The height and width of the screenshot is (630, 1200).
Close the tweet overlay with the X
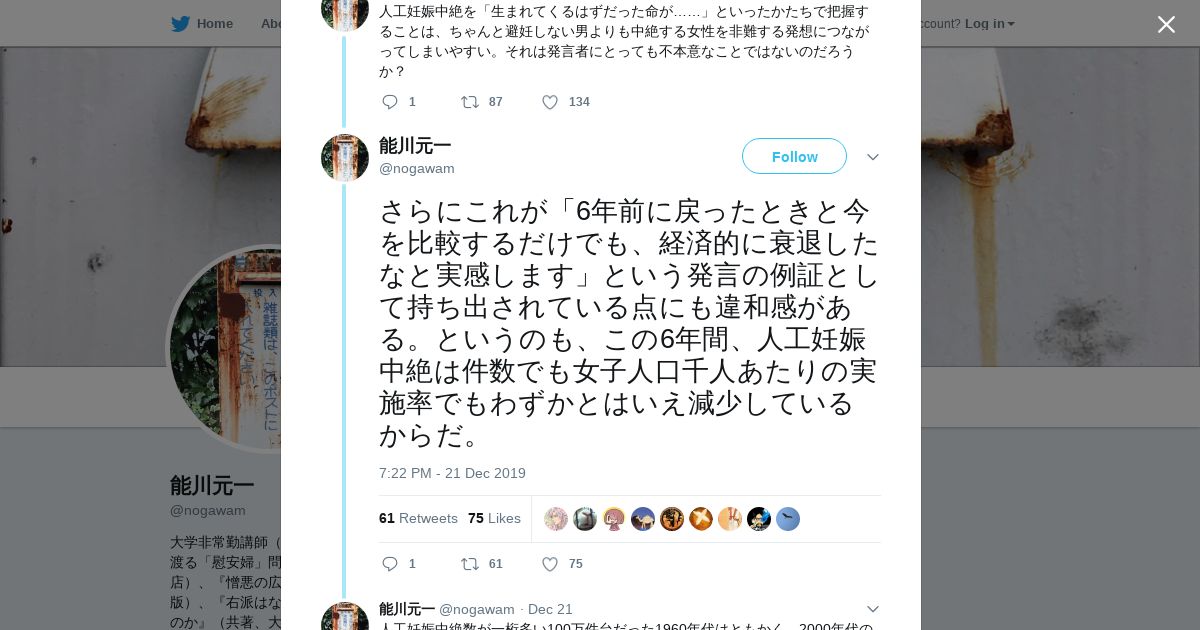(x=1166, y=25)
